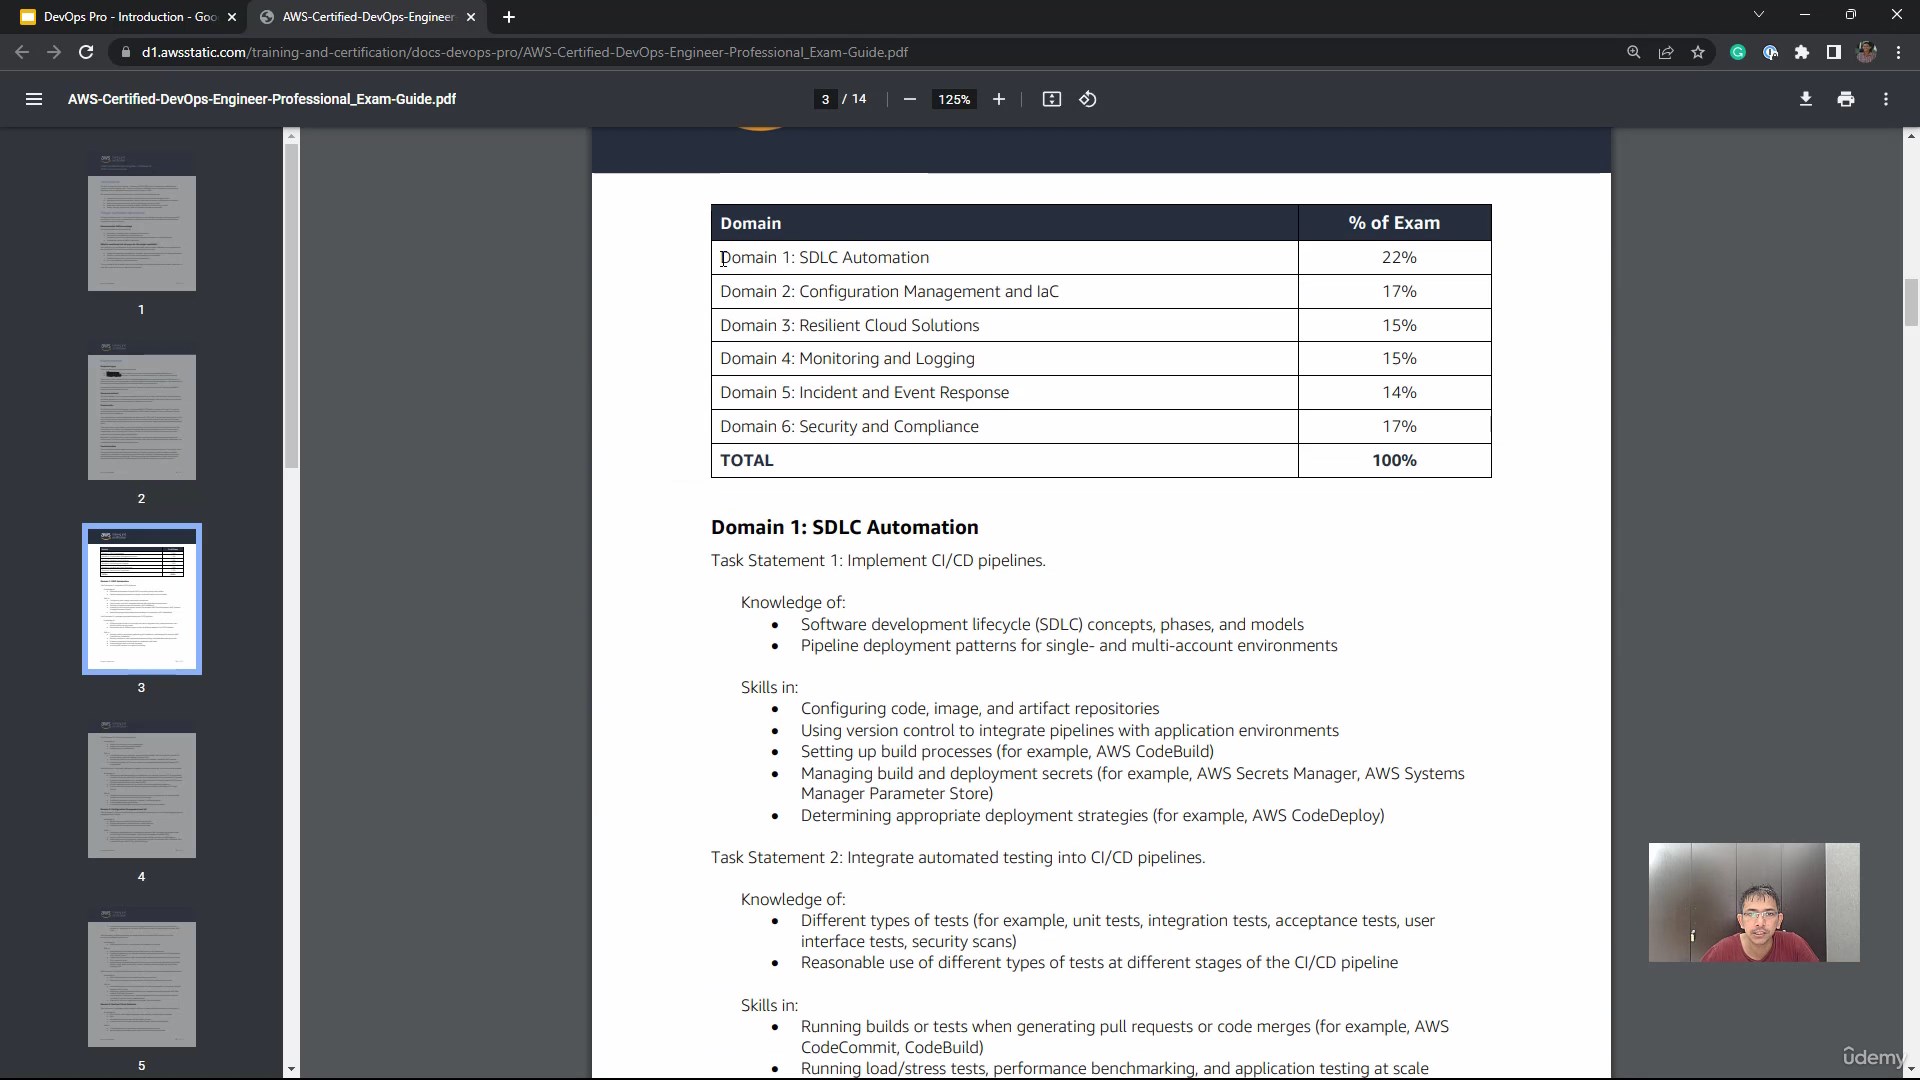Screen dimensions: 1920x1080
Task: Zoom in with the plus button
Action: point(998,99)
